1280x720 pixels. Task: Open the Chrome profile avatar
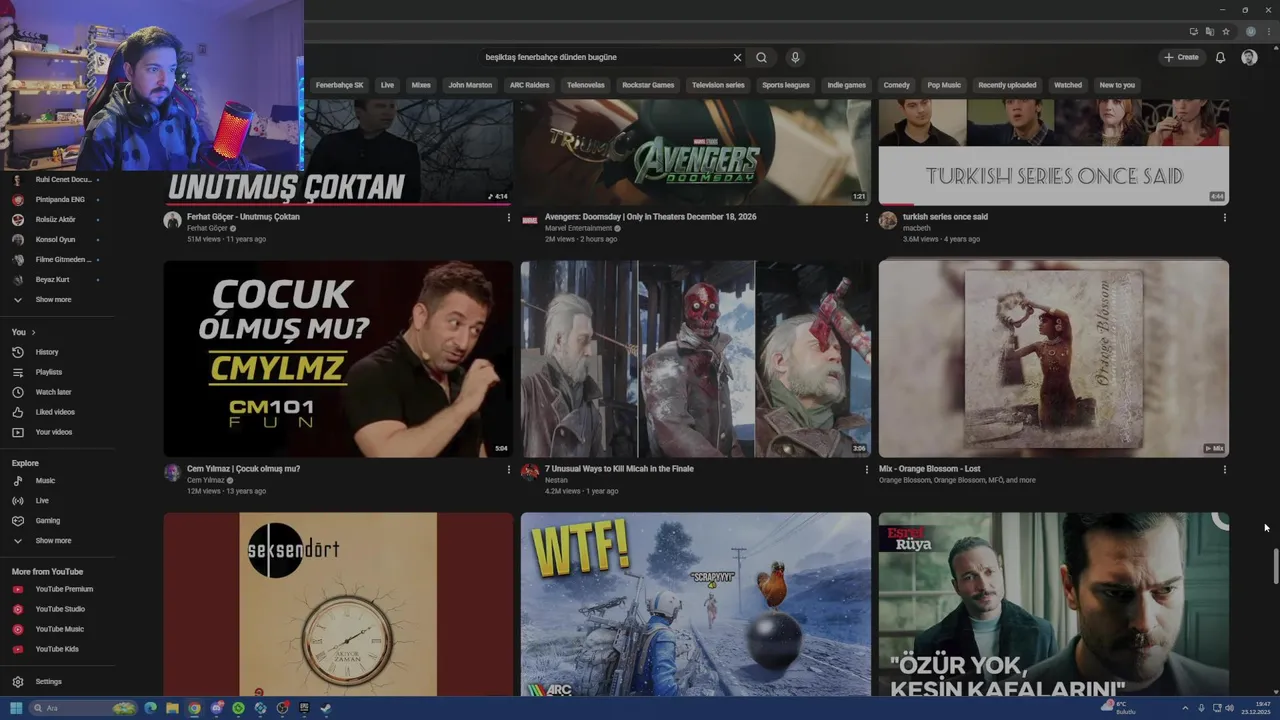coord(1250,32)
